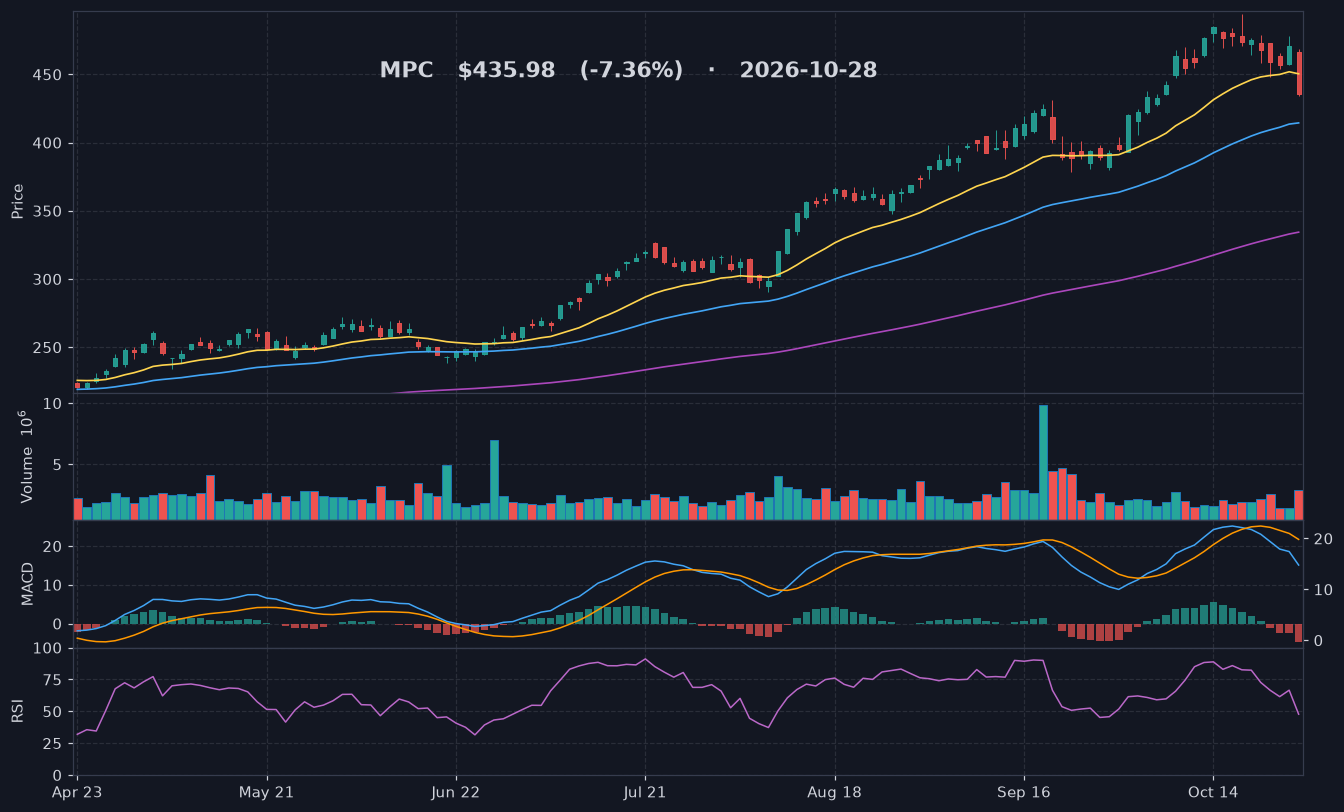Click the Price axis label
Screen dimensions: 1344x812
pyautogui.click(x=17, y=201)
